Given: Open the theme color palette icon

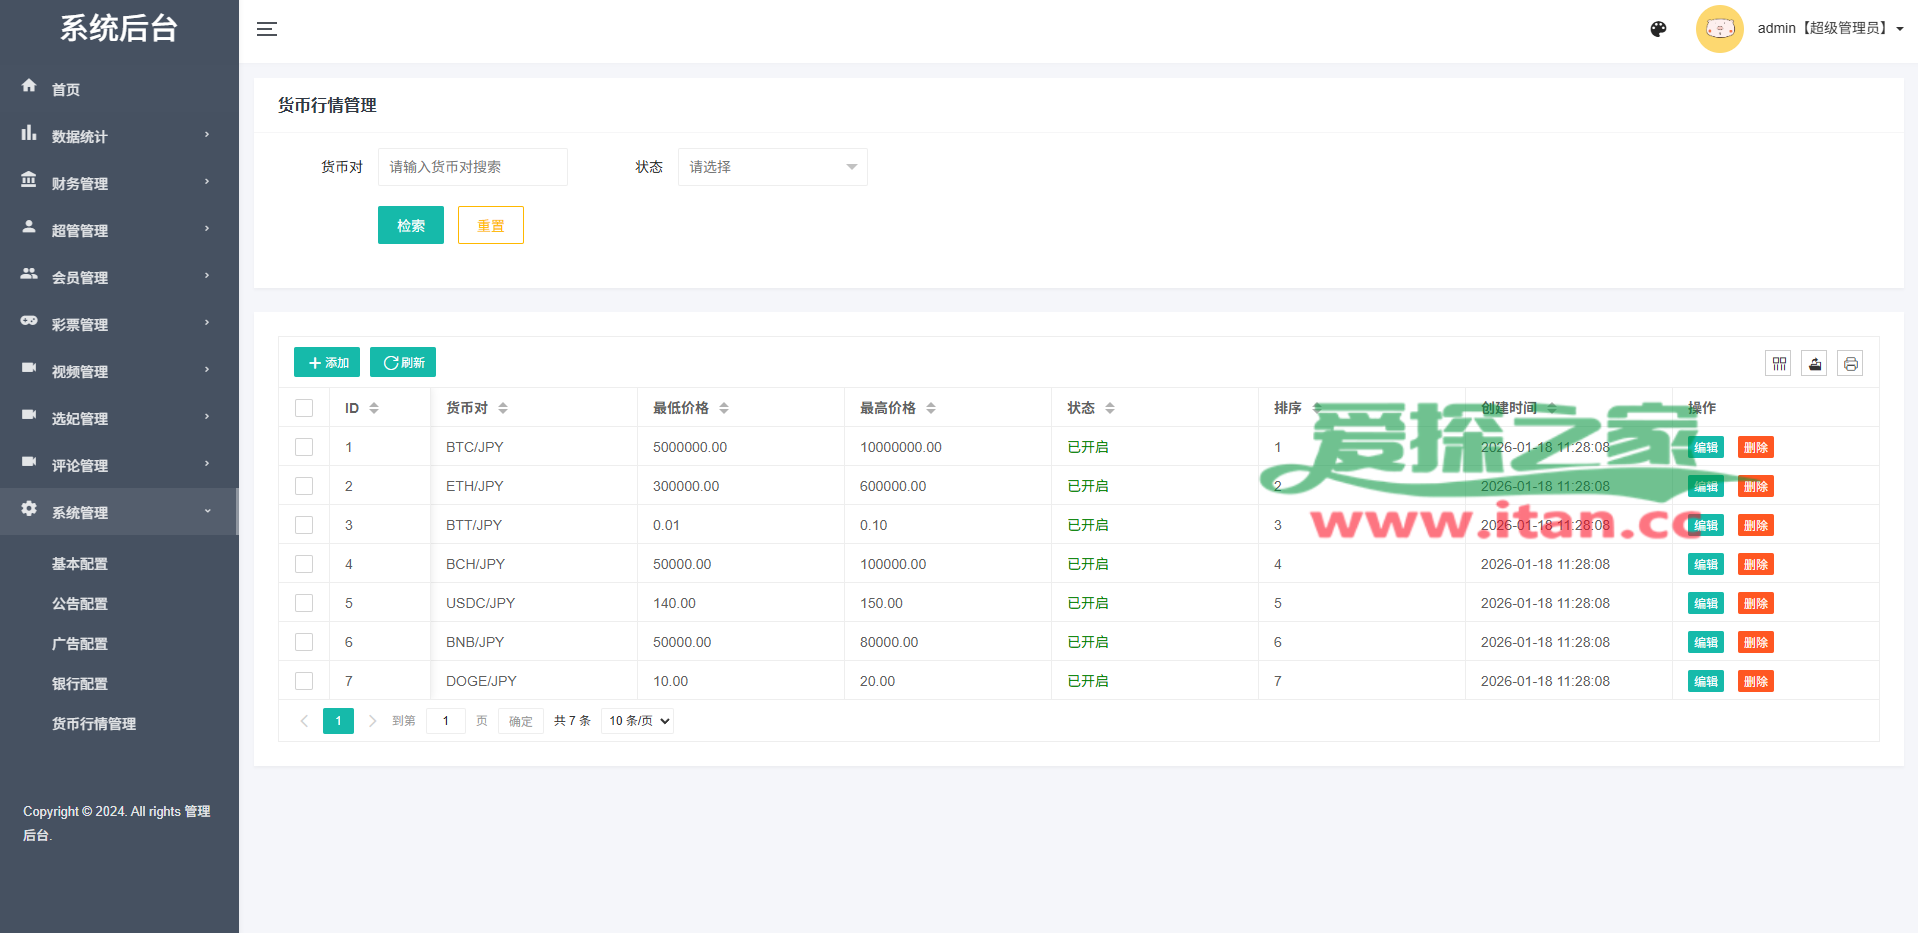Looking at the screenshot, I should 1658,29.
